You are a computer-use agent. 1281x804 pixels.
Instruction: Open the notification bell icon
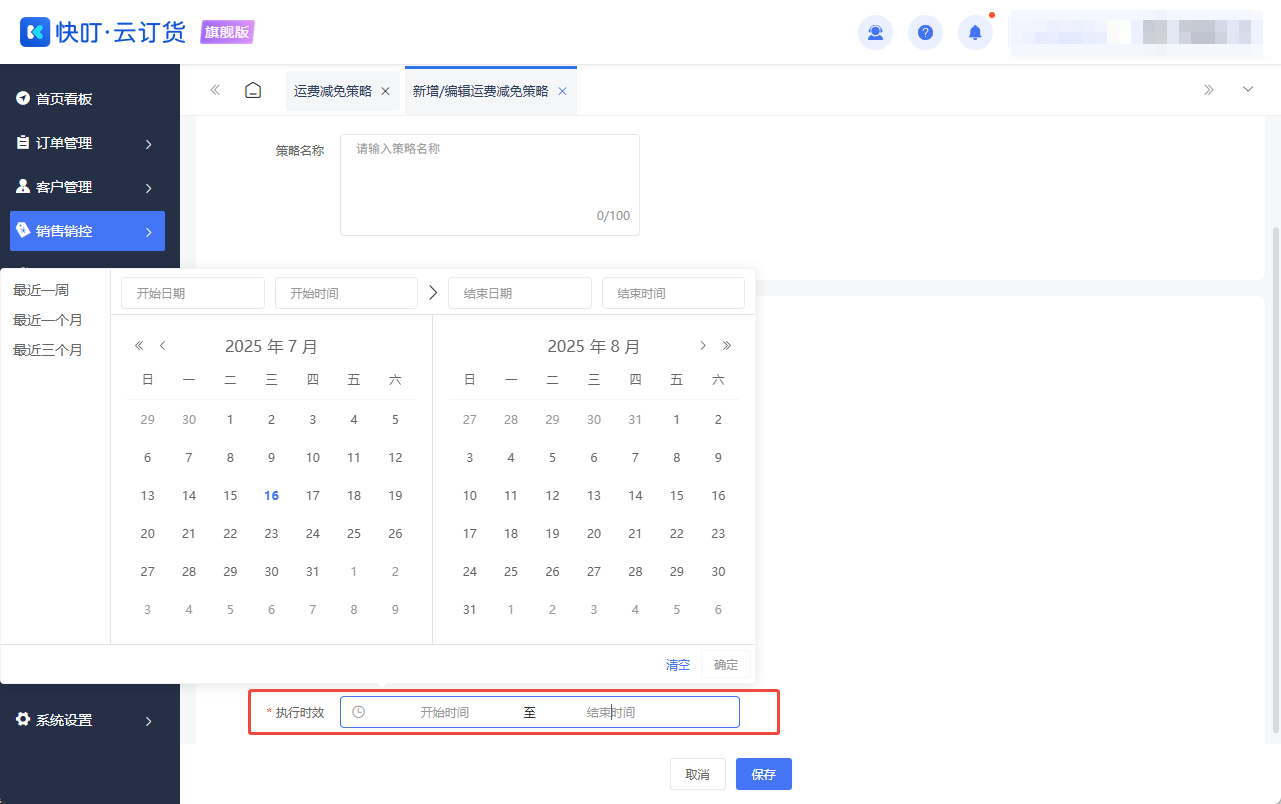point(975,32)
